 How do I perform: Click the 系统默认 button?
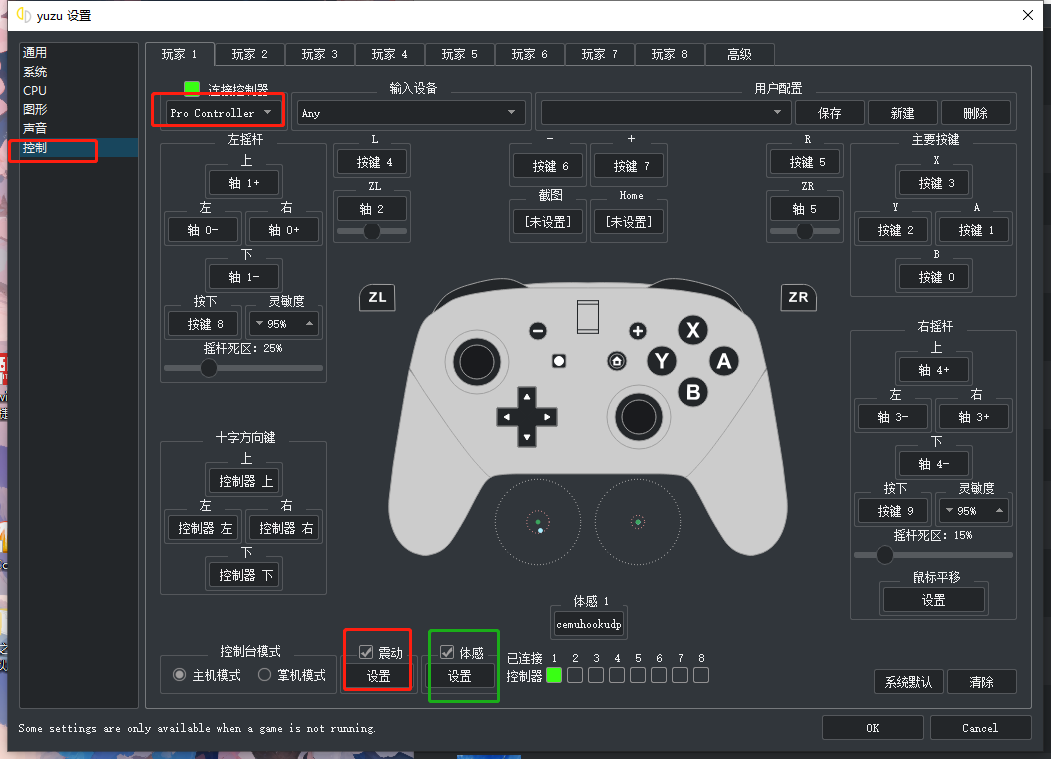908,681
